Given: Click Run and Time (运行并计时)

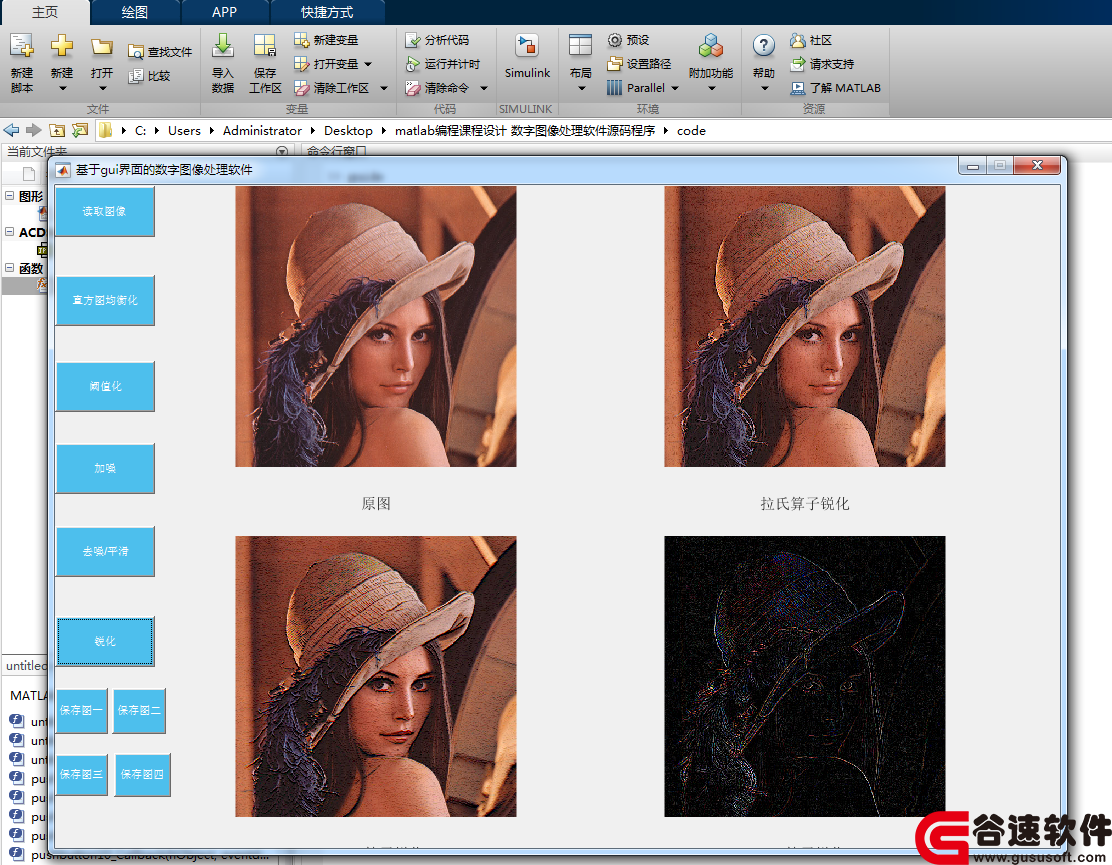Looking at the screenshot, I should 443,64.
